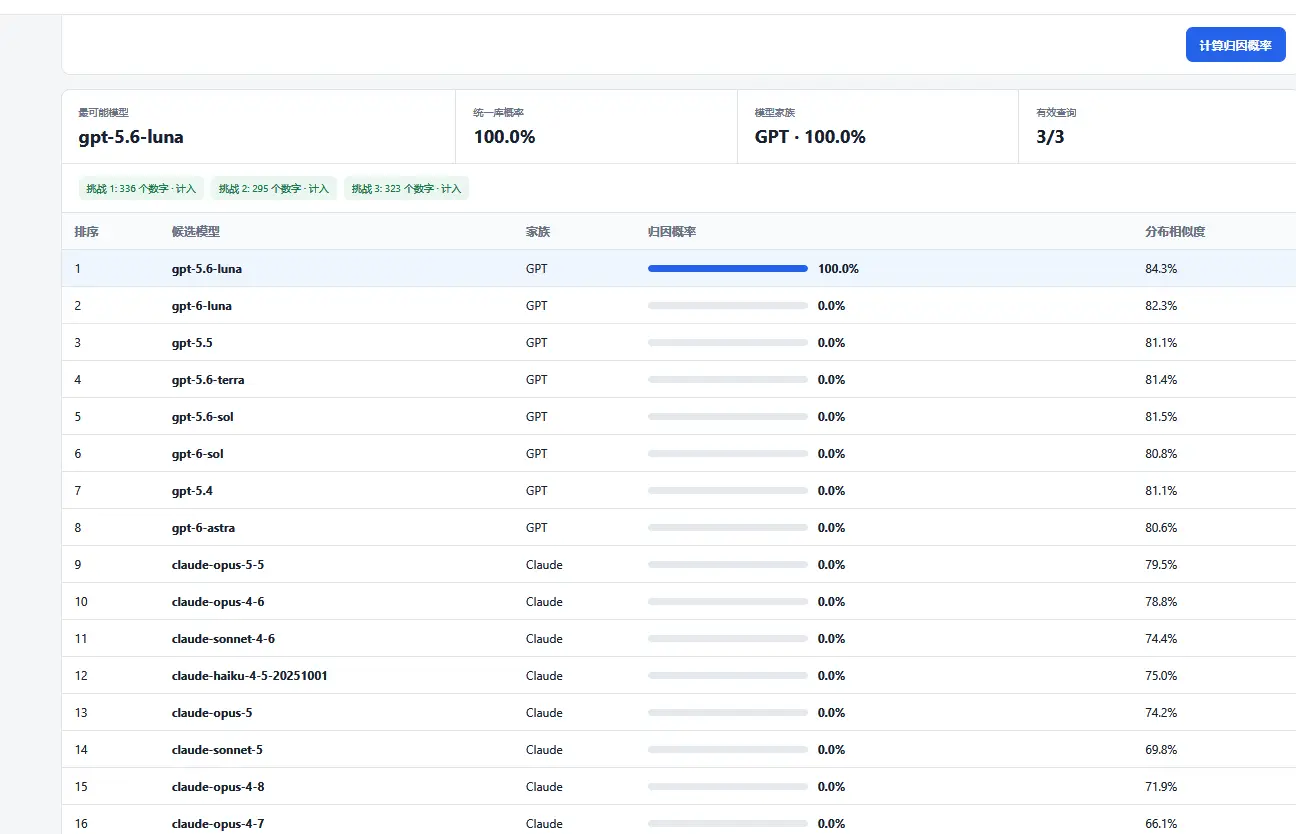Viewport: 1296px width, 834px height.
Task: Click the 有效查询 3/3 summary value
Action: (1050, 137)
